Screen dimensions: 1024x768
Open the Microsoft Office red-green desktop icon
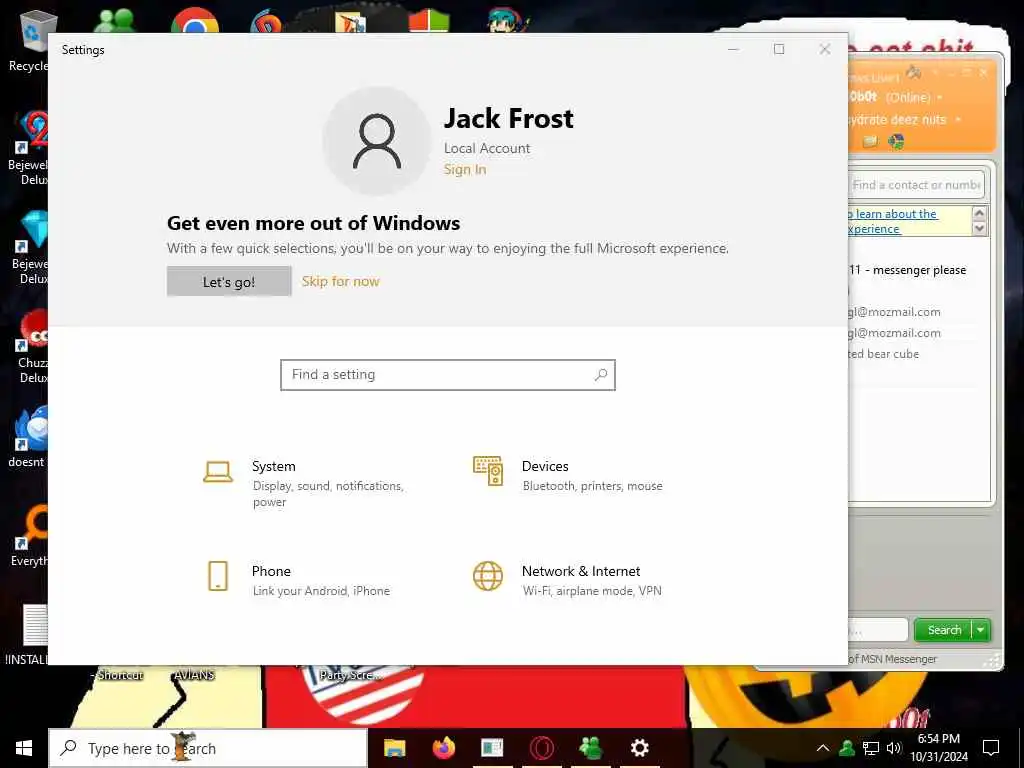tap(429, 21)
